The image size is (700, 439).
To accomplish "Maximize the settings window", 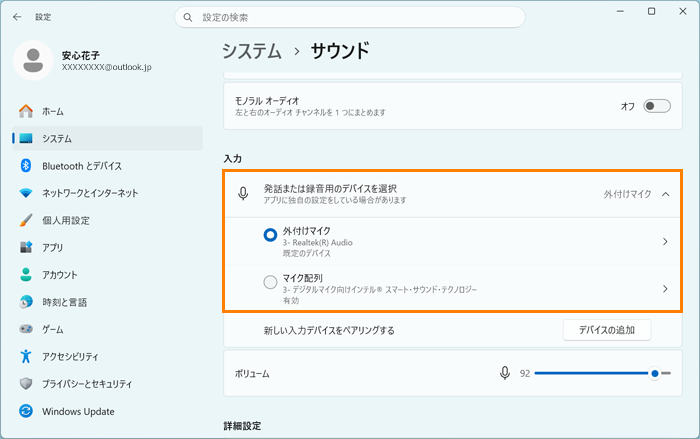I will [651, 11].
